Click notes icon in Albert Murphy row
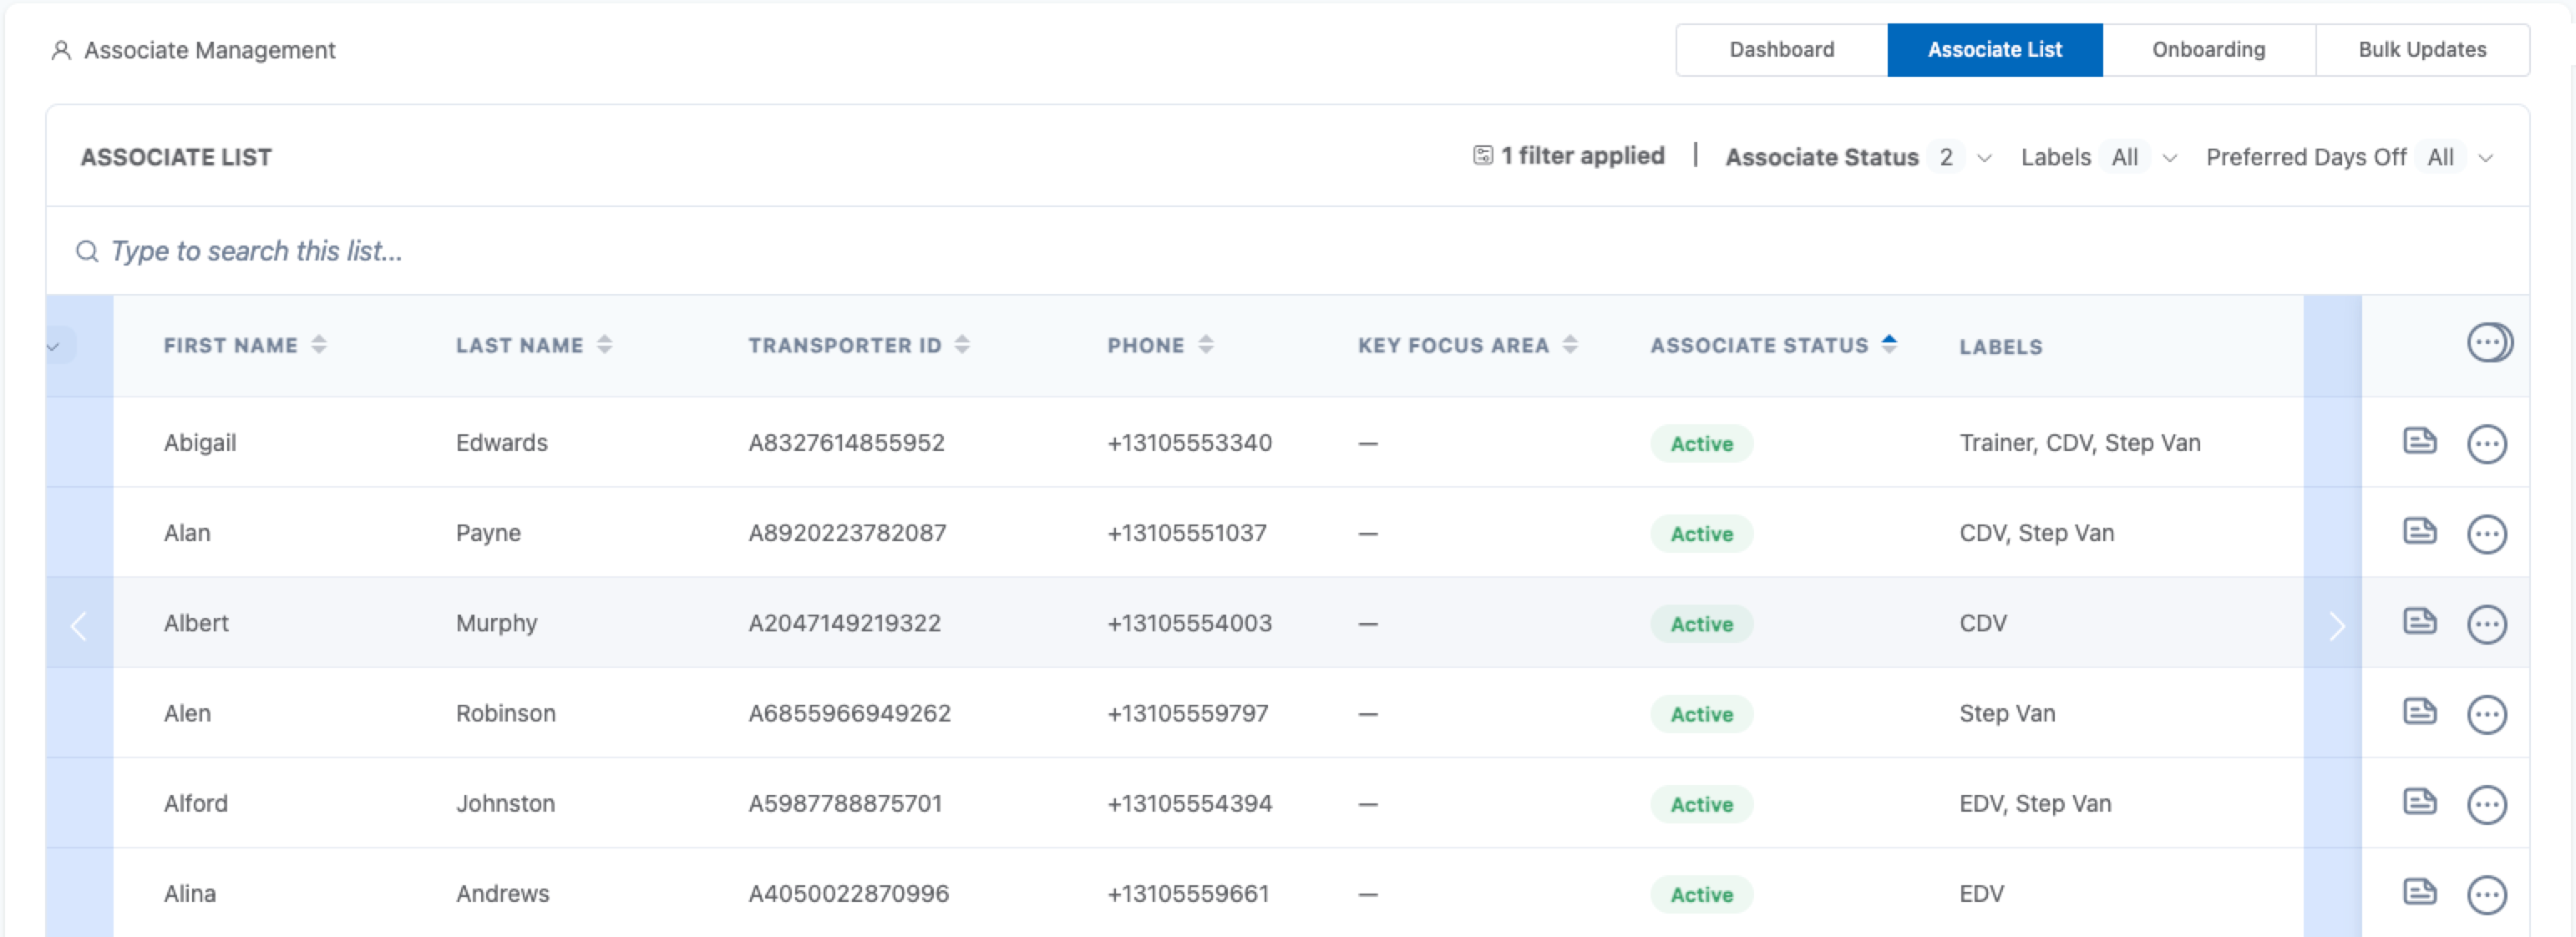Screen dimensions: 2576x937 (2419, 622)
